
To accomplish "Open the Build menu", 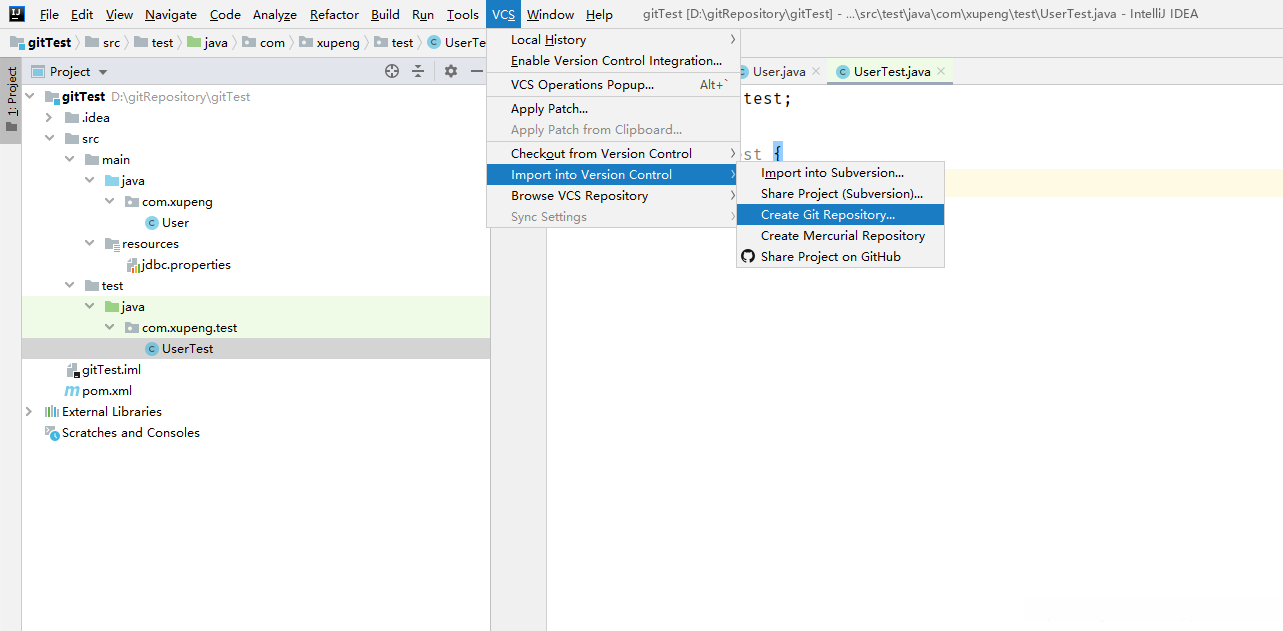I will point(385,15).
